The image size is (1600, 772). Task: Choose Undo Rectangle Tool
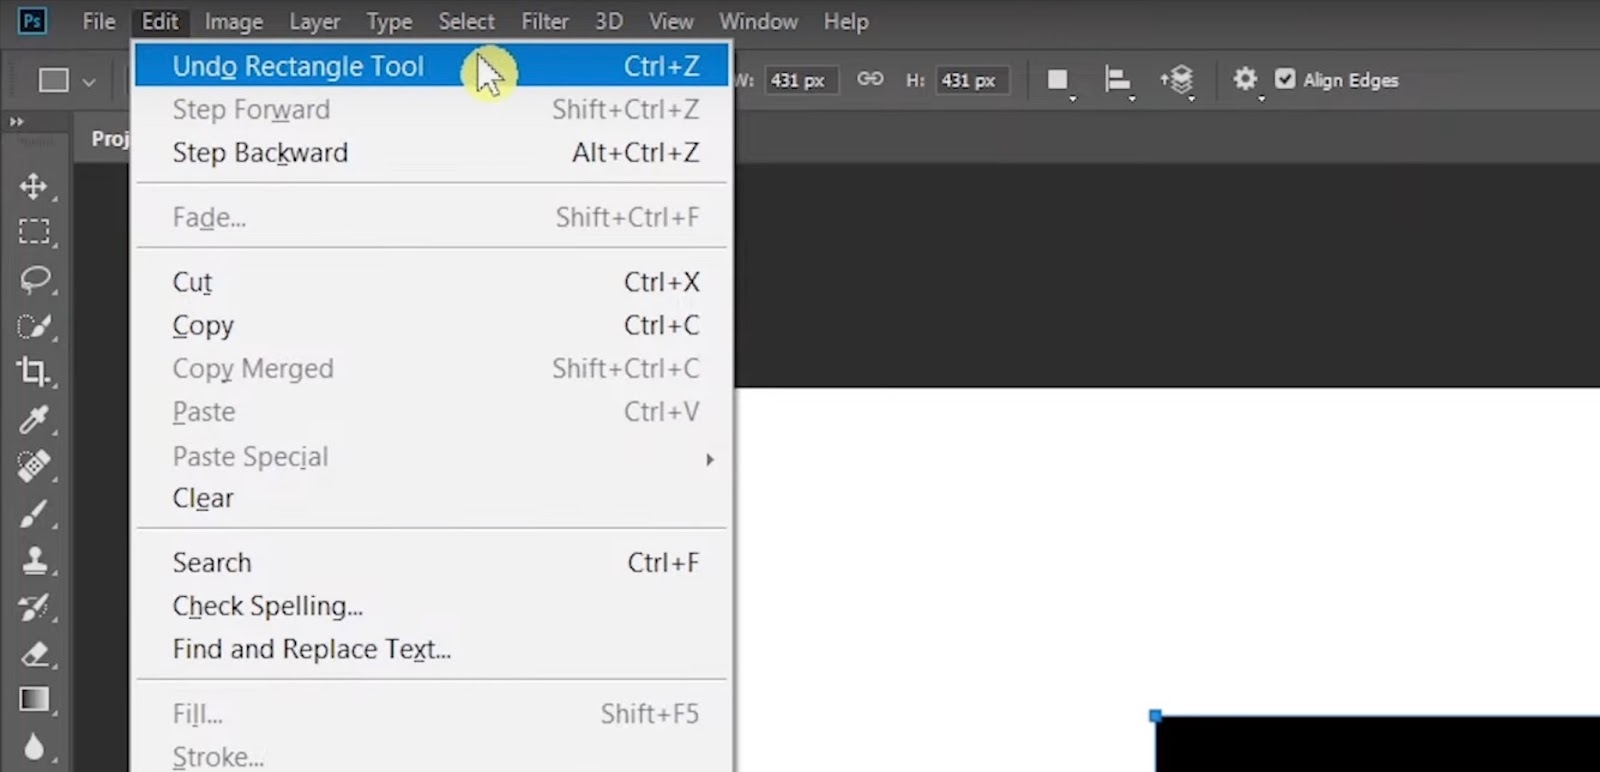432,66
